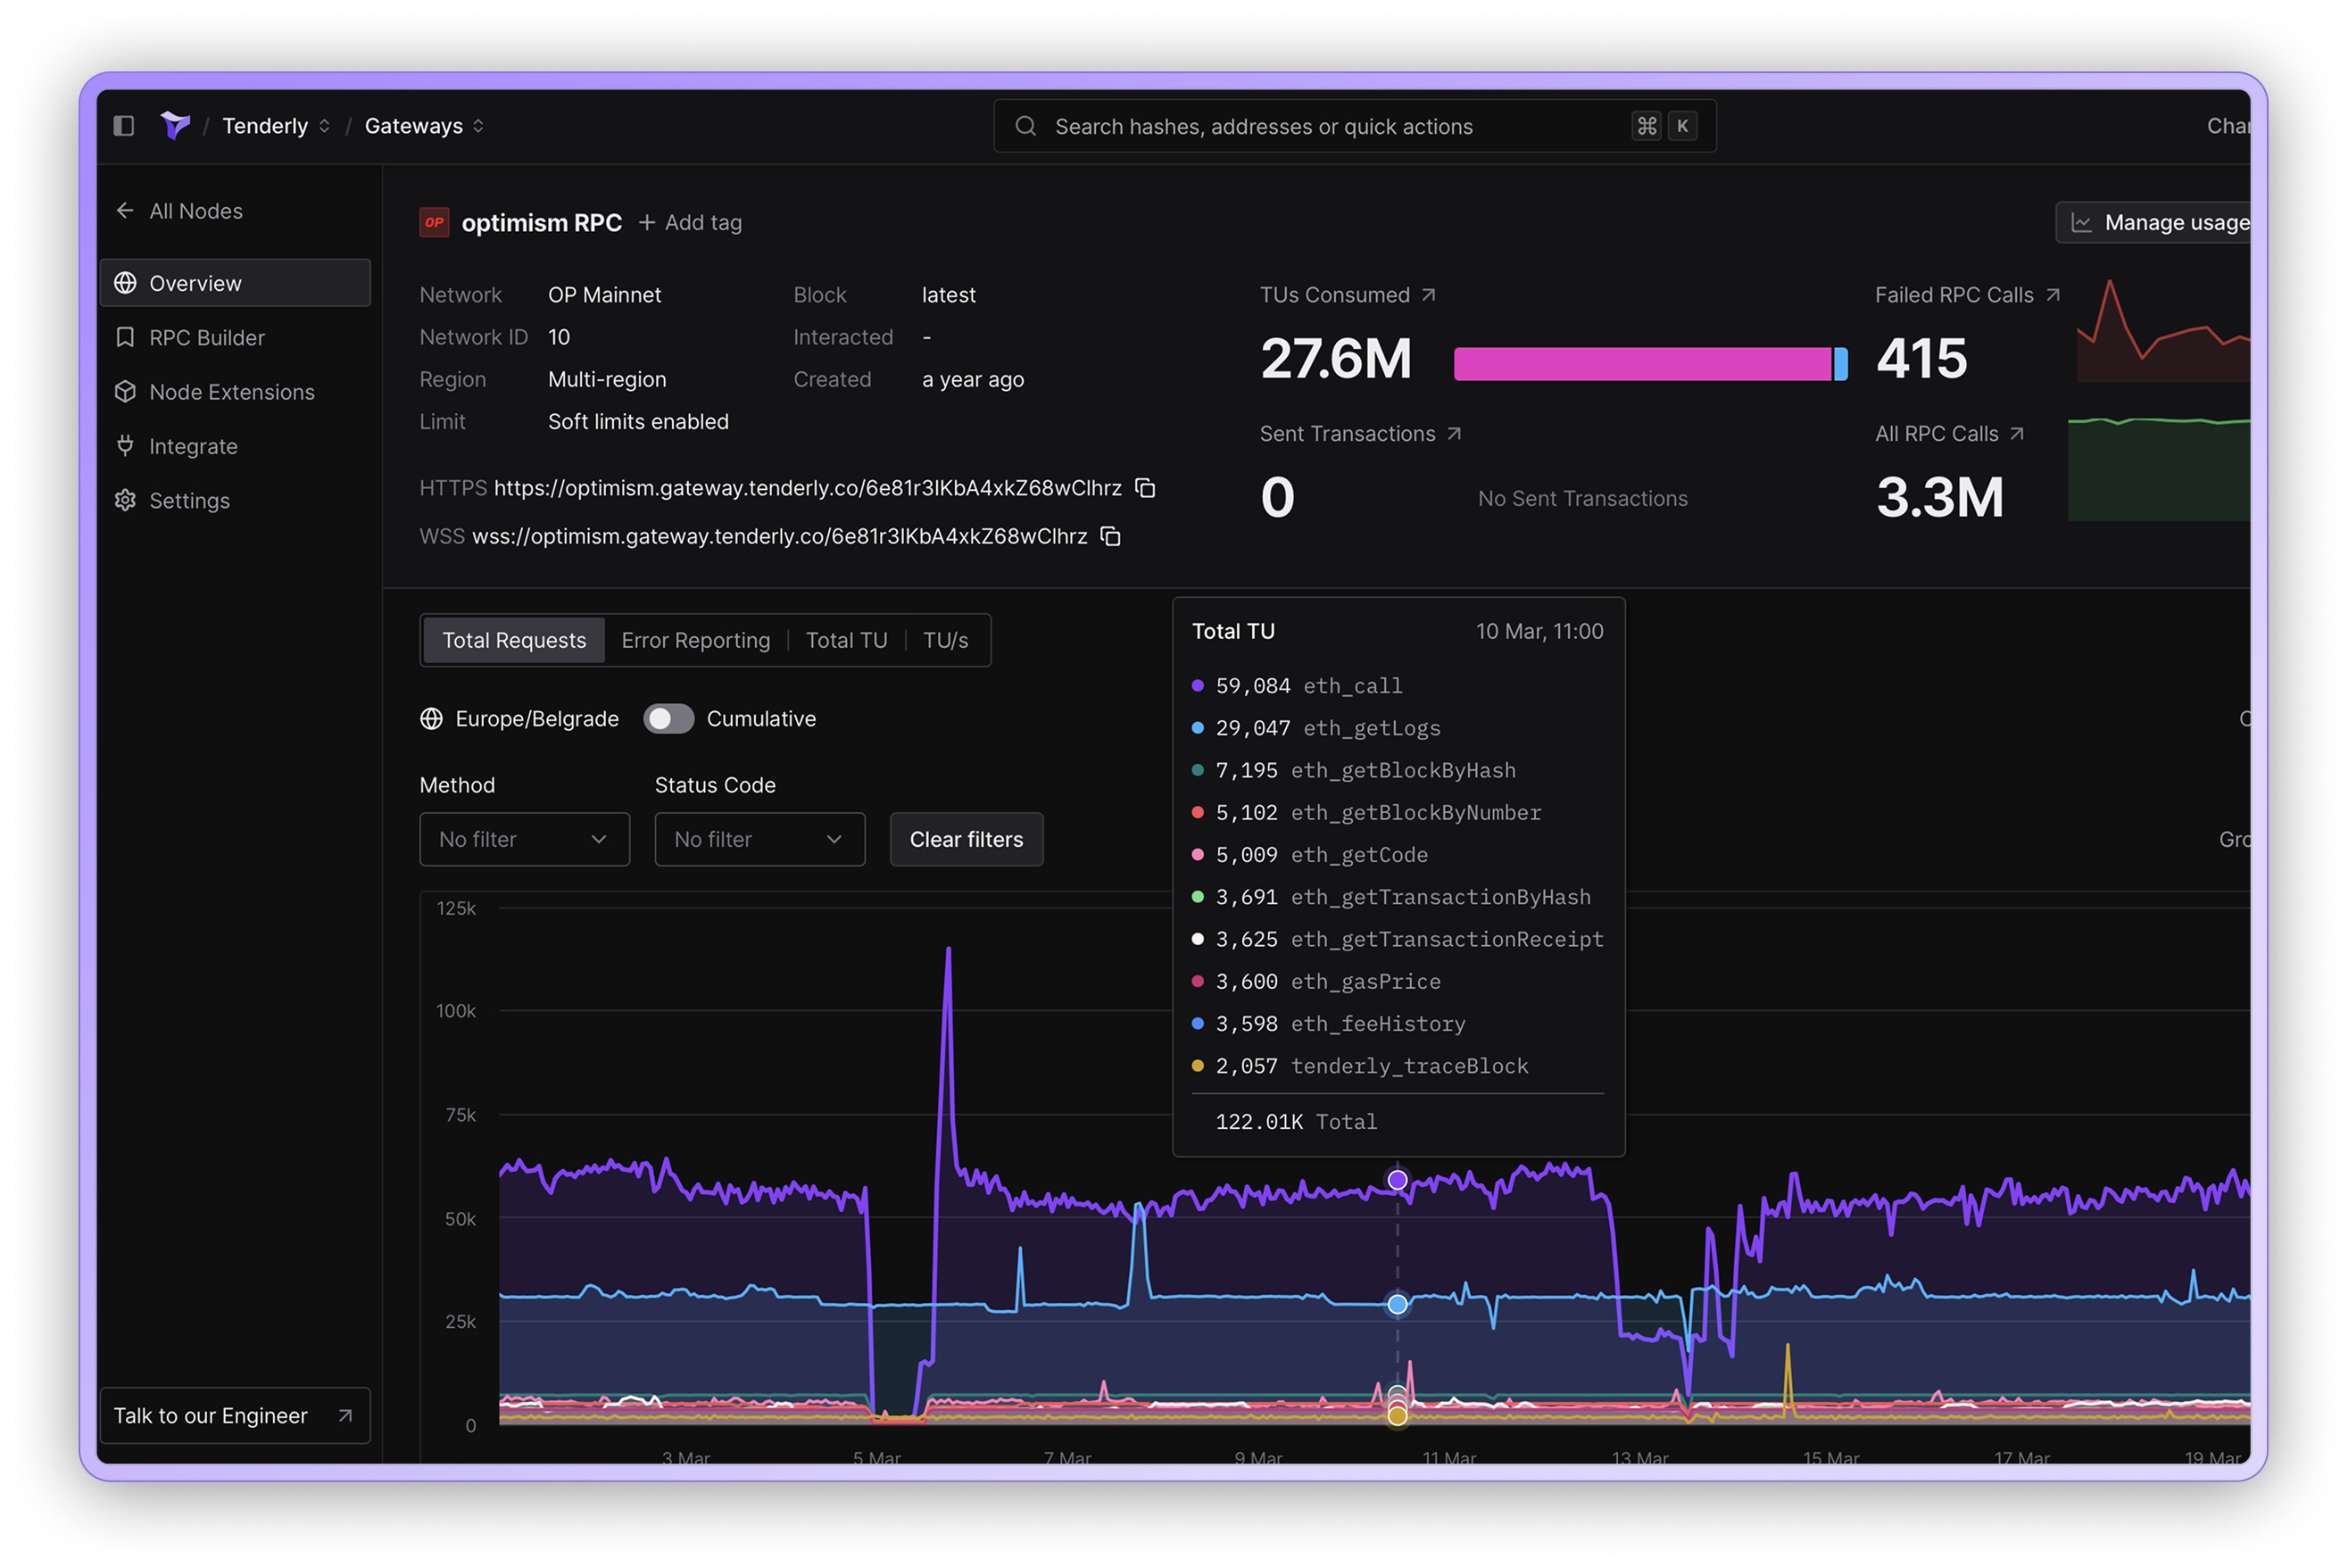Toggle the Cumulative switch
This screenshot has width=2348, height=1568.
(x=668, y=719)
